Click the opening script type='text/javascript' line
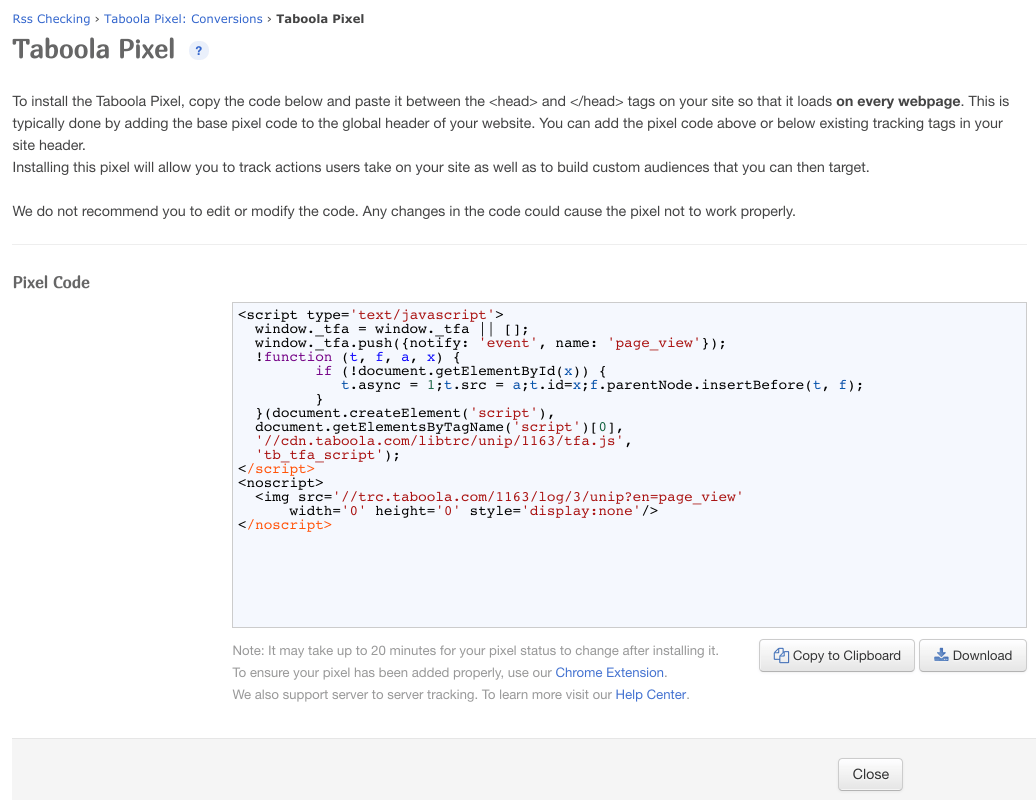The image size is (1036, 800). tap(371, 314)
